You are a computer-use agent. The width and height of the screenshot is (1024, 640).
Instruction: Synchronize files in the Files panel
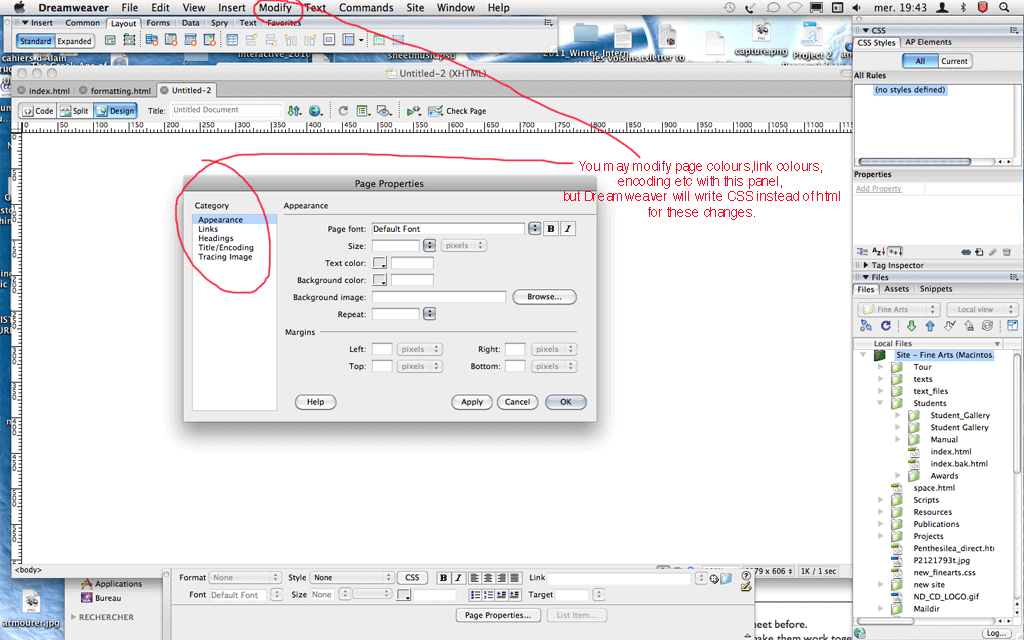[987, 325]
